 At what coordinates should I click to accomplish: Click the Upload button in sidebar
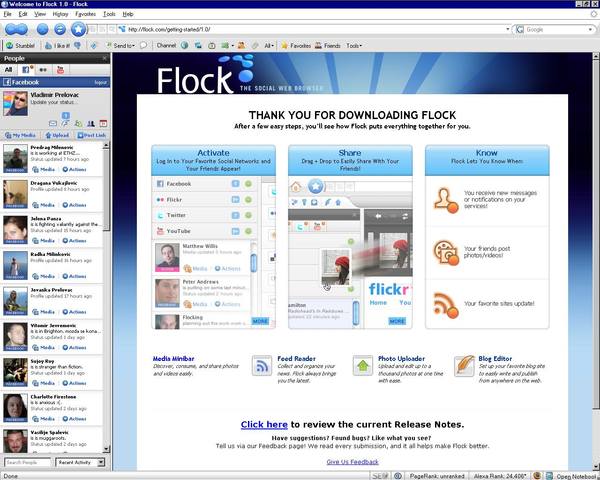(57, 135)
